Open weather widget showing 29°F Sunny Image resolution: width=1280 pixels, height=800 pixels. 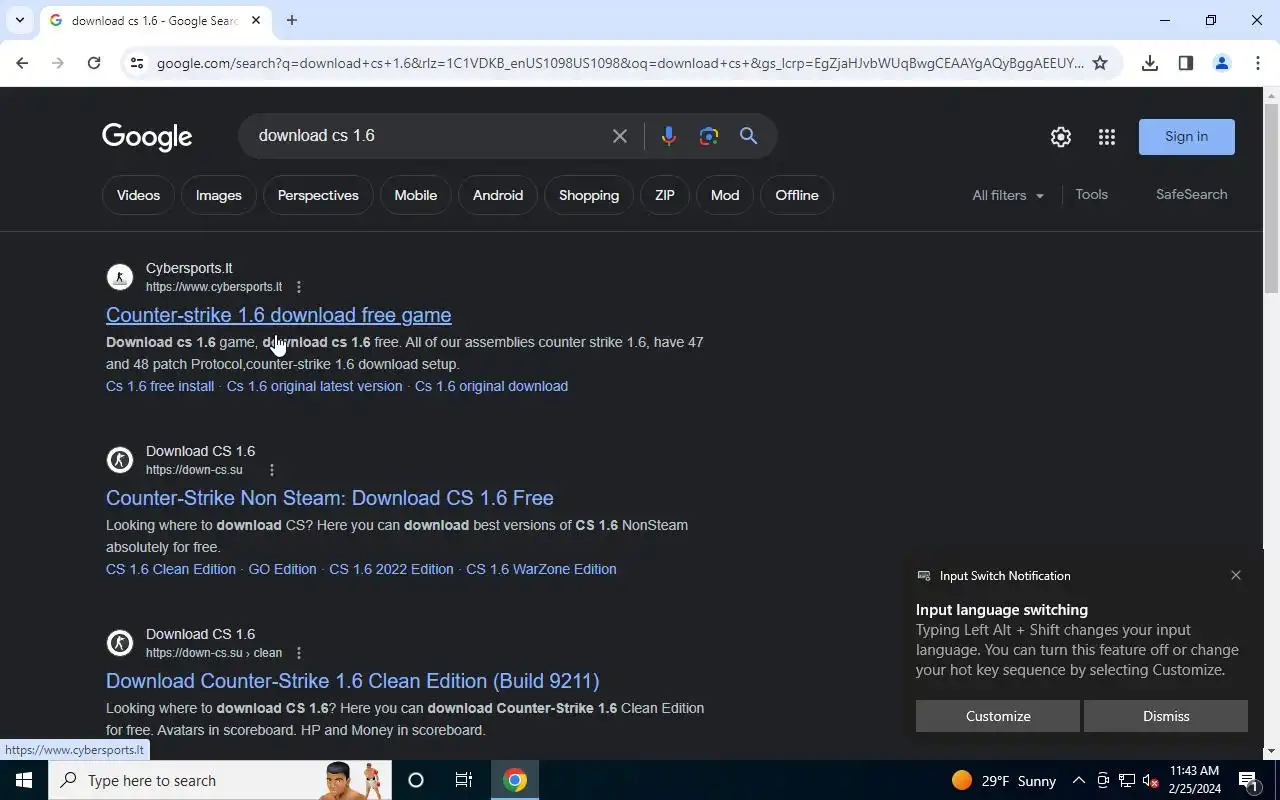click(x=1004, y=780)
